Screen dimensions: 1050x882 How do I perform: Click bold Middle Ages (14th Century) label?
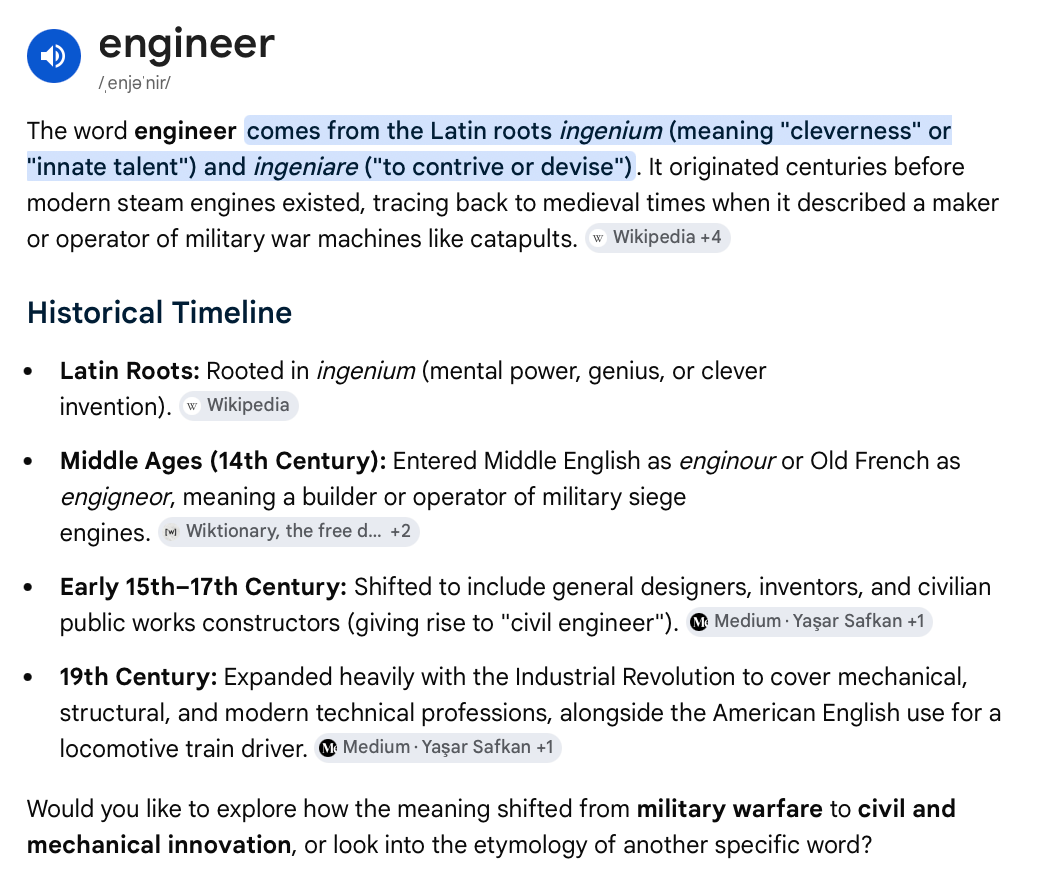(x=223, y=461)
